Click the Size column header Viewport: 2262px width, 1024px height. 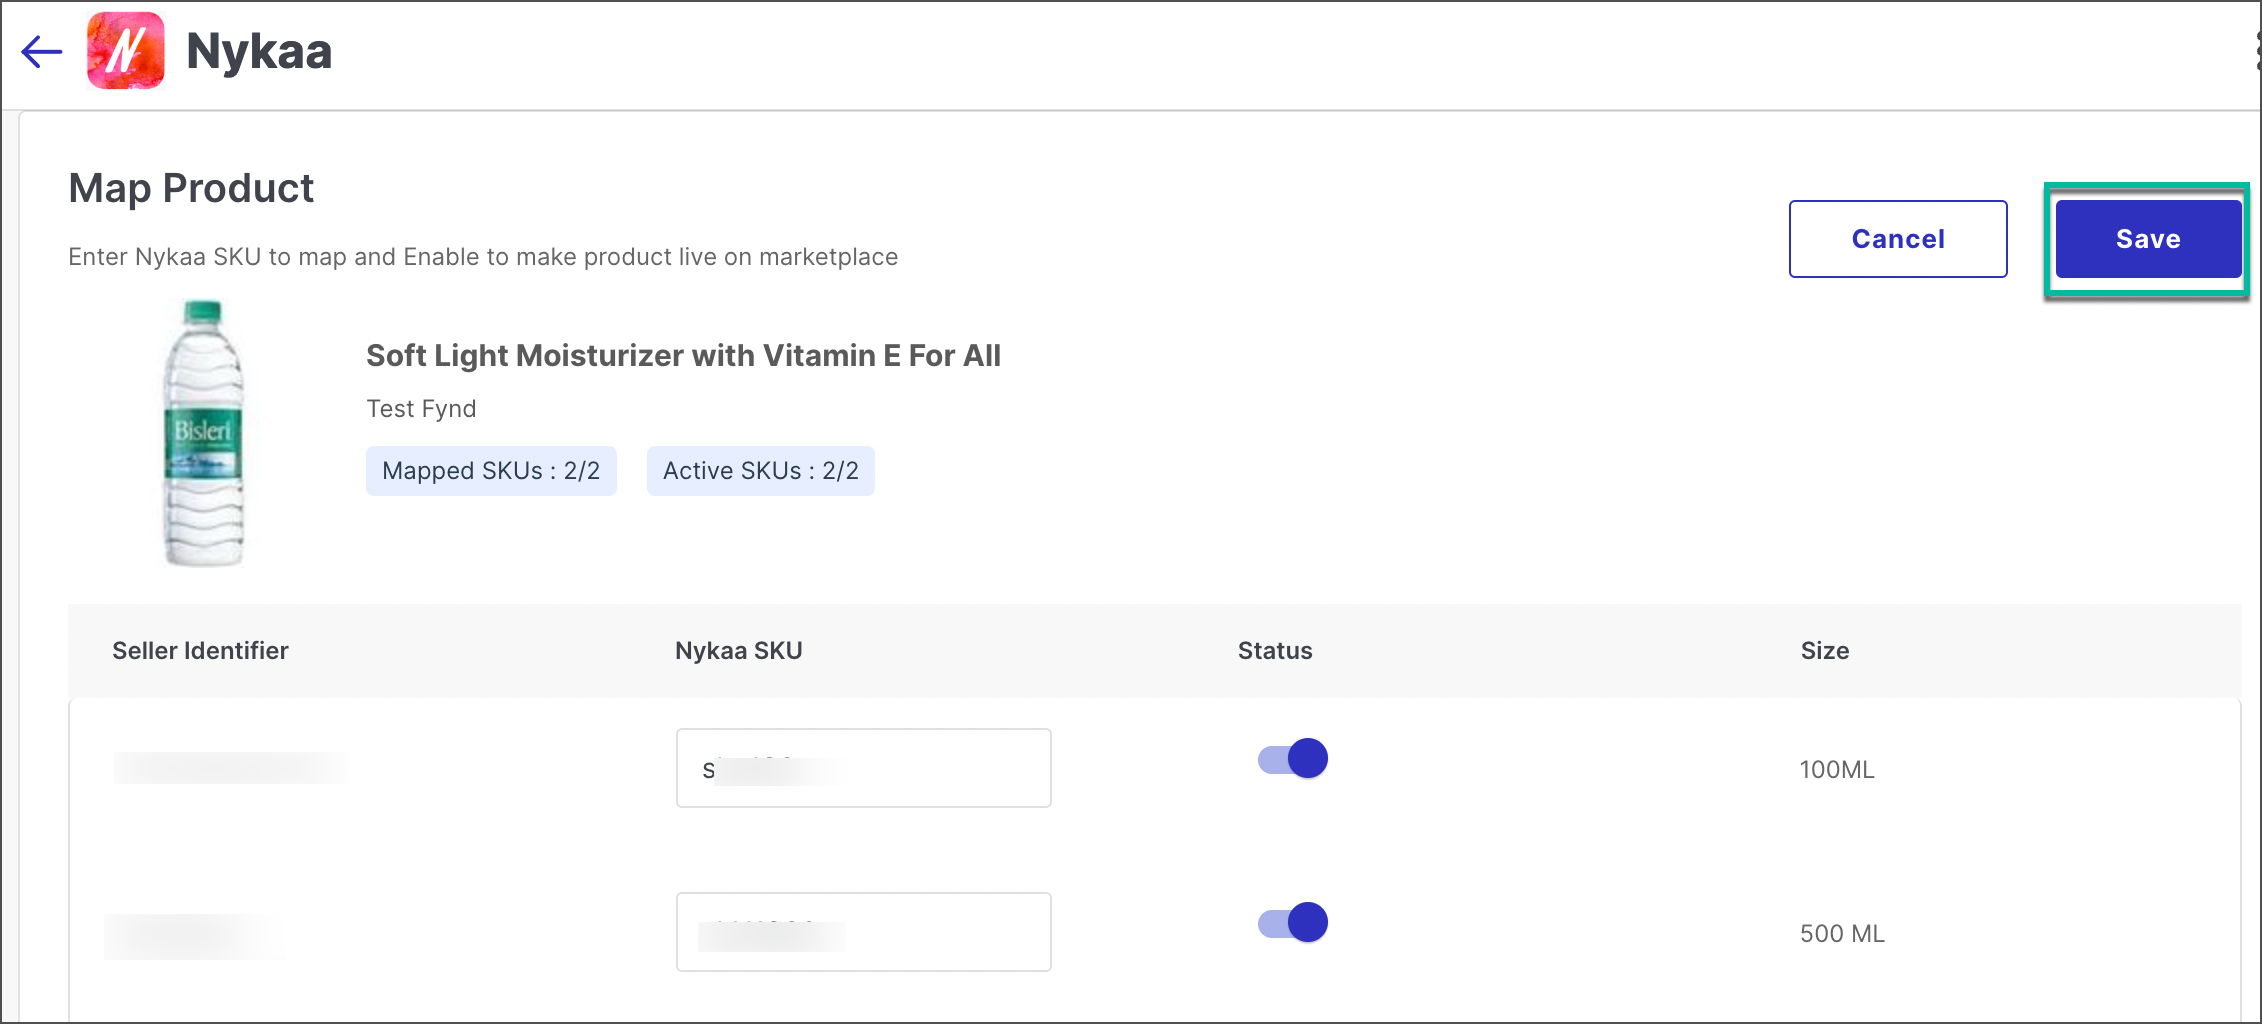(1825, 650)
